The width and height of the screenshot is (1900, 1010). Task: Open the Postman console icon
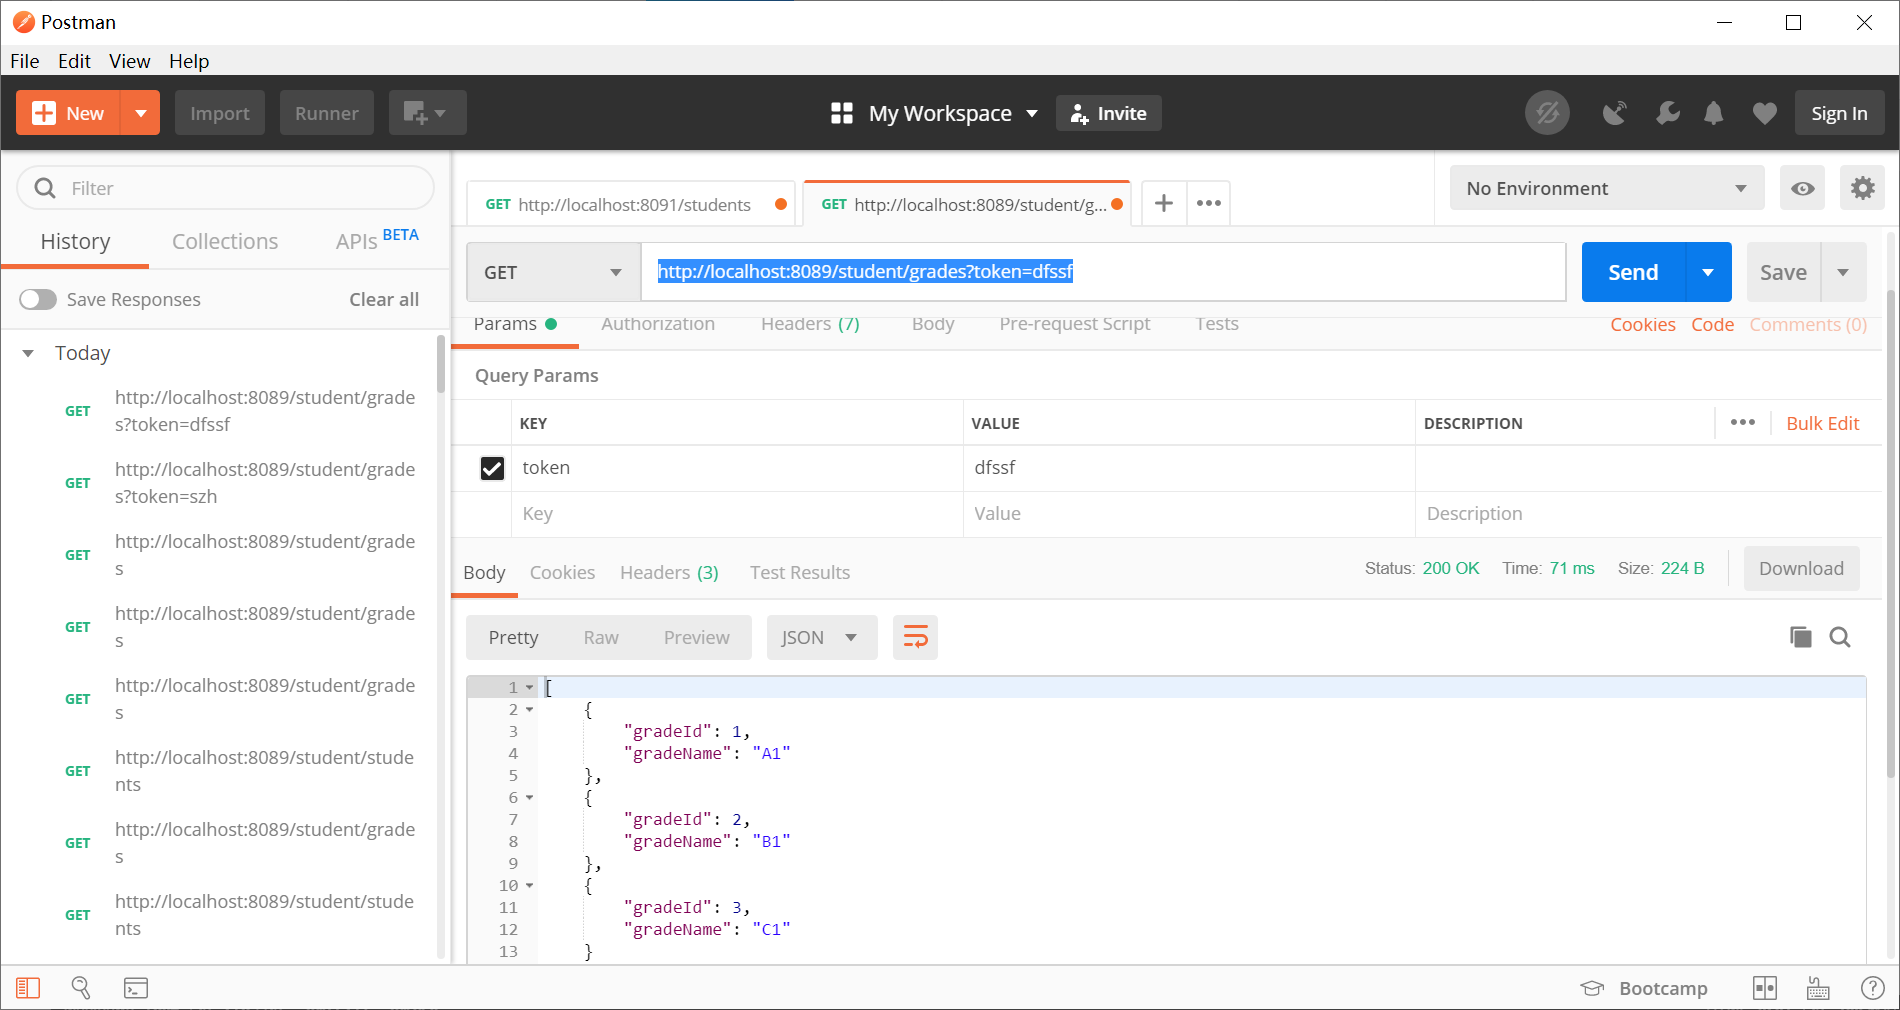point(136,988)
